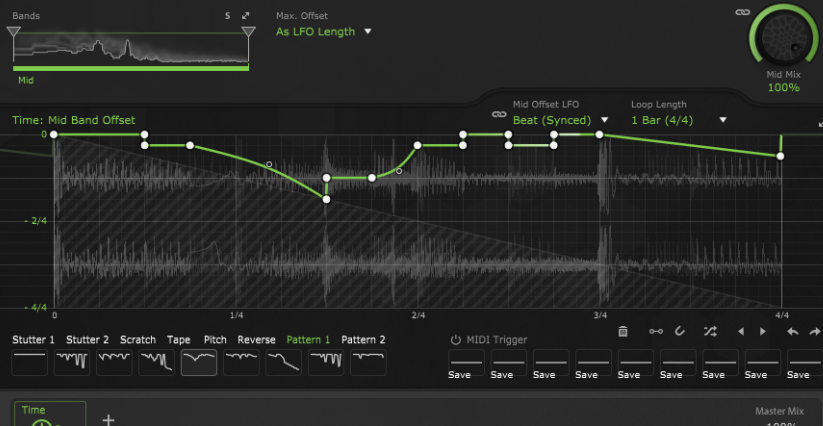The width and height of the screenshot is (823, 426).
Task: Open the 'Beat (Synced)' LFO mode dropdown
Action: (x=560, y=120)
